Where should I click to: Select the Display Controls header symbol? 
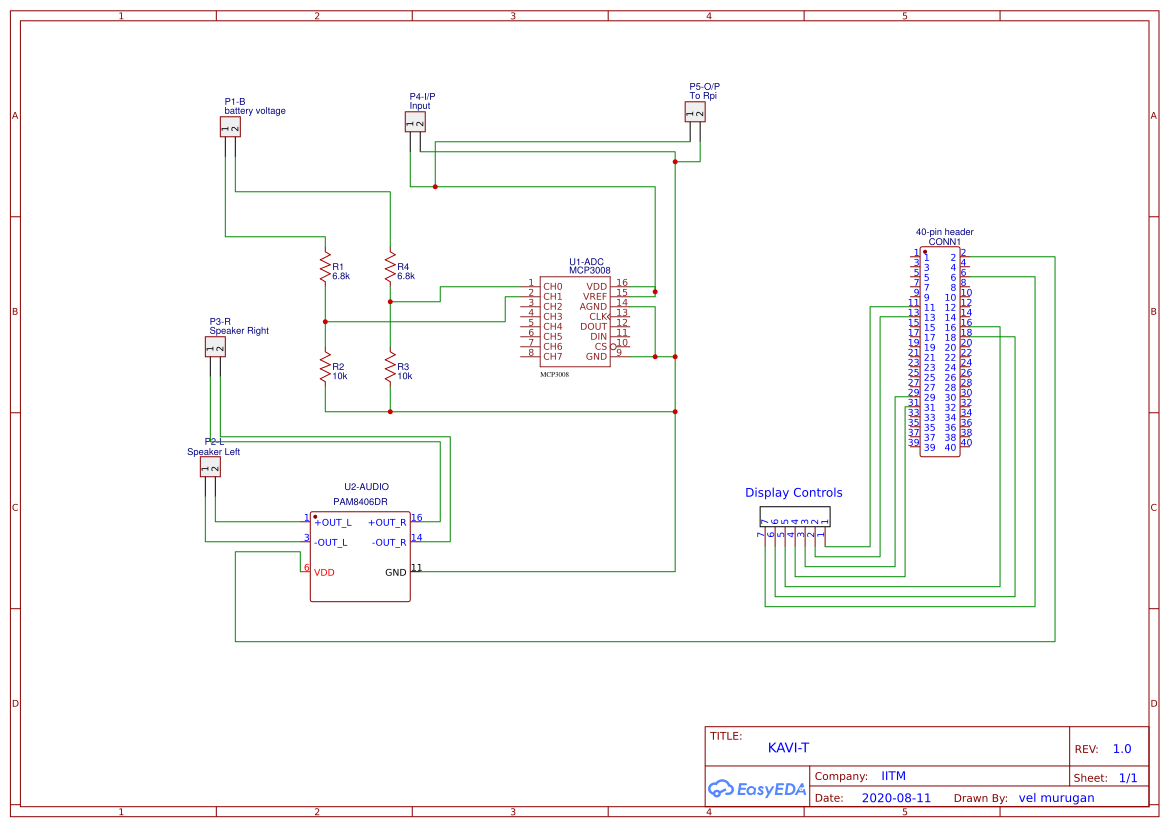793,517
